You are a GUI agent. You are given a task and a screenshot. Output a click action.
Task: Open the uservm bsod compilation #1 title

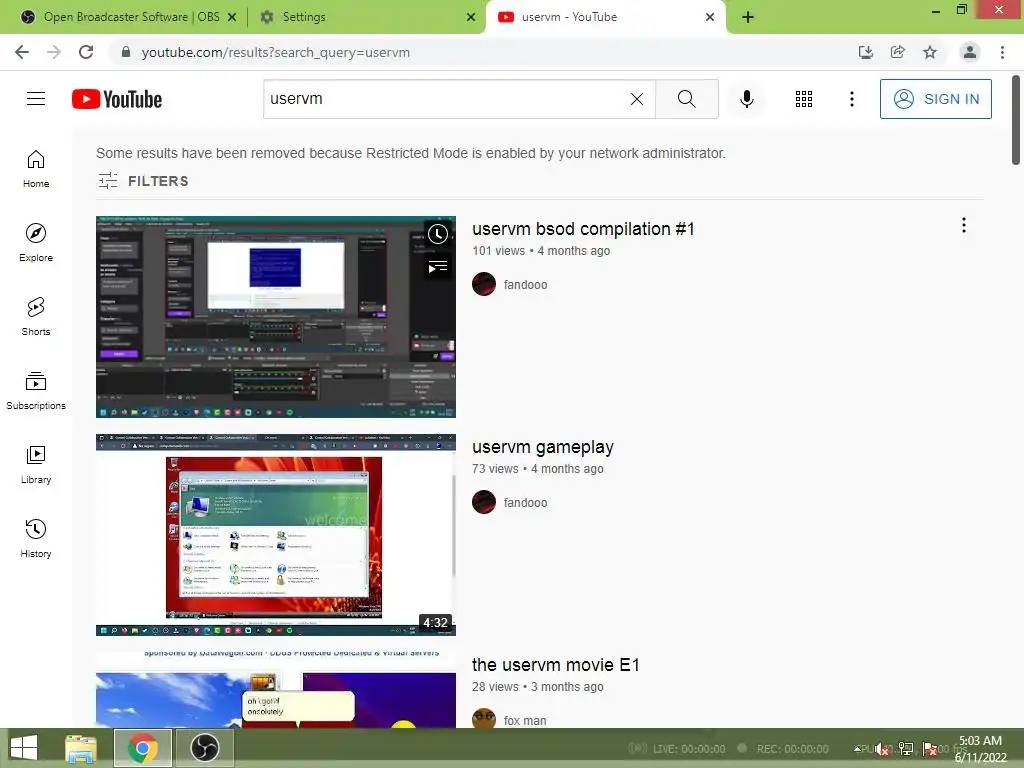[583, 229]
